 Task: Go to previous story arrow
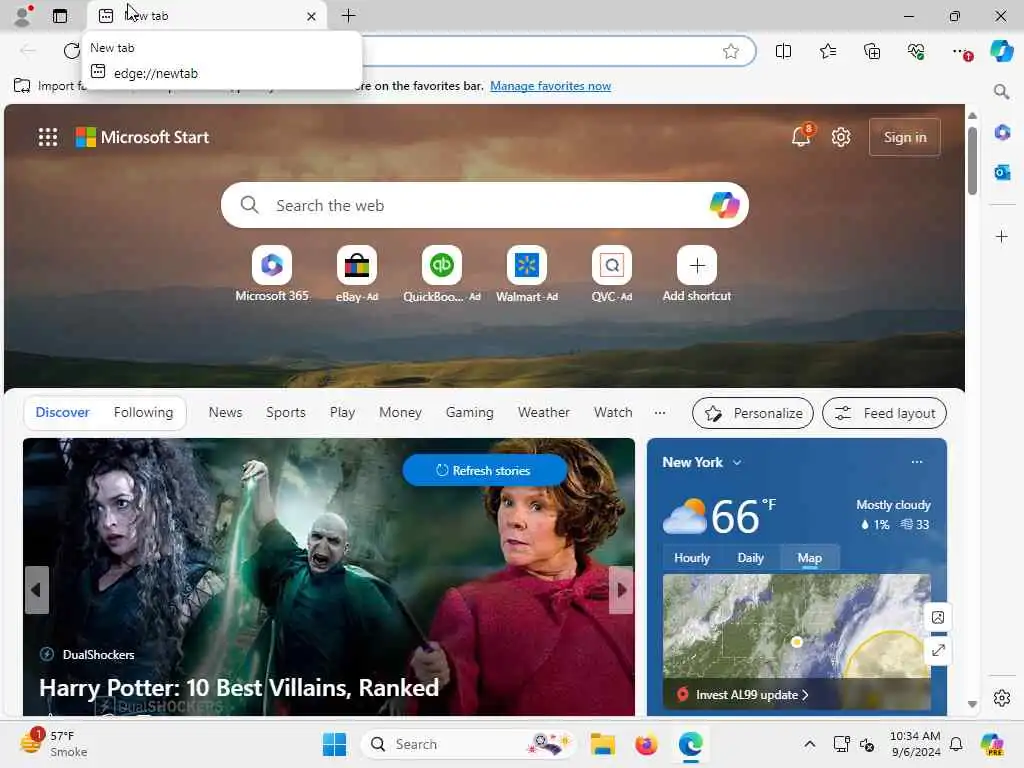point(37,590)
